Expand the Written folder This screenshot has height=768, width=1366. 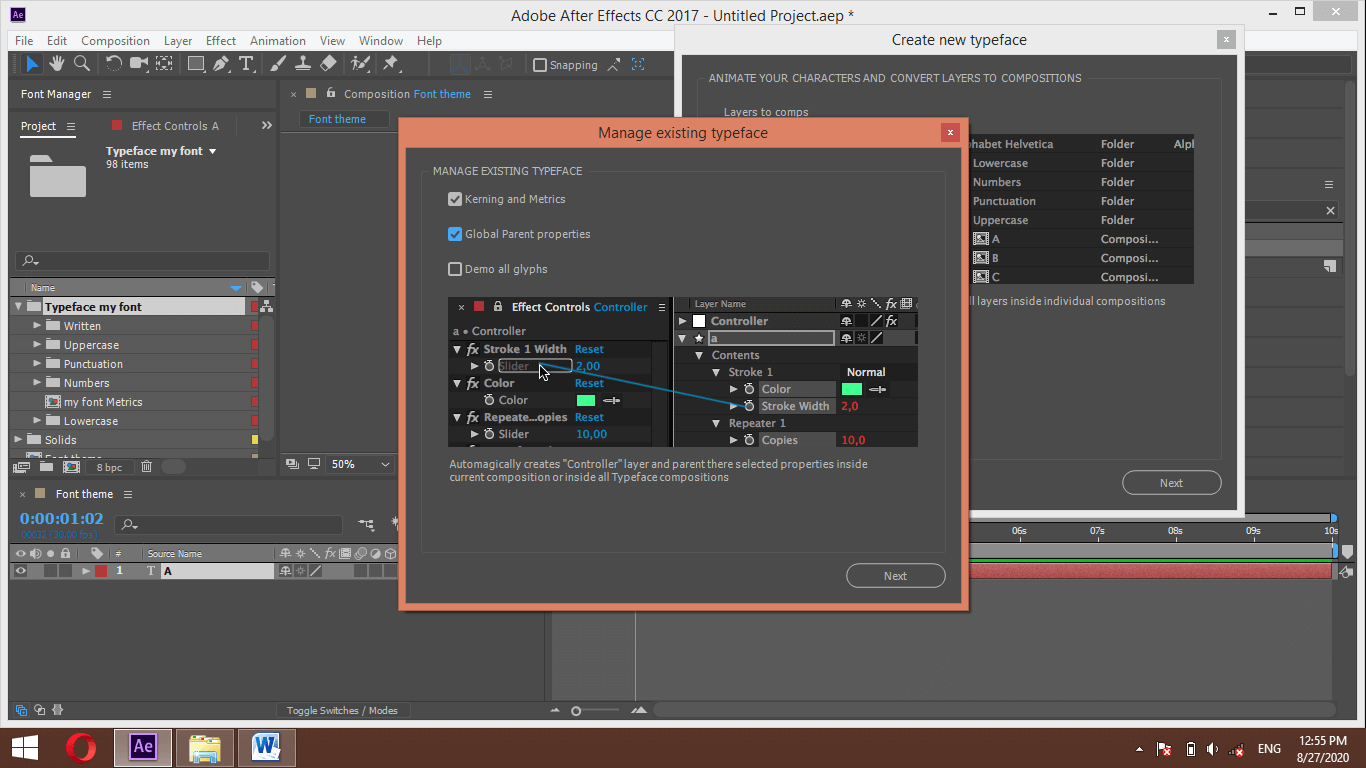[x=37, y=326]
